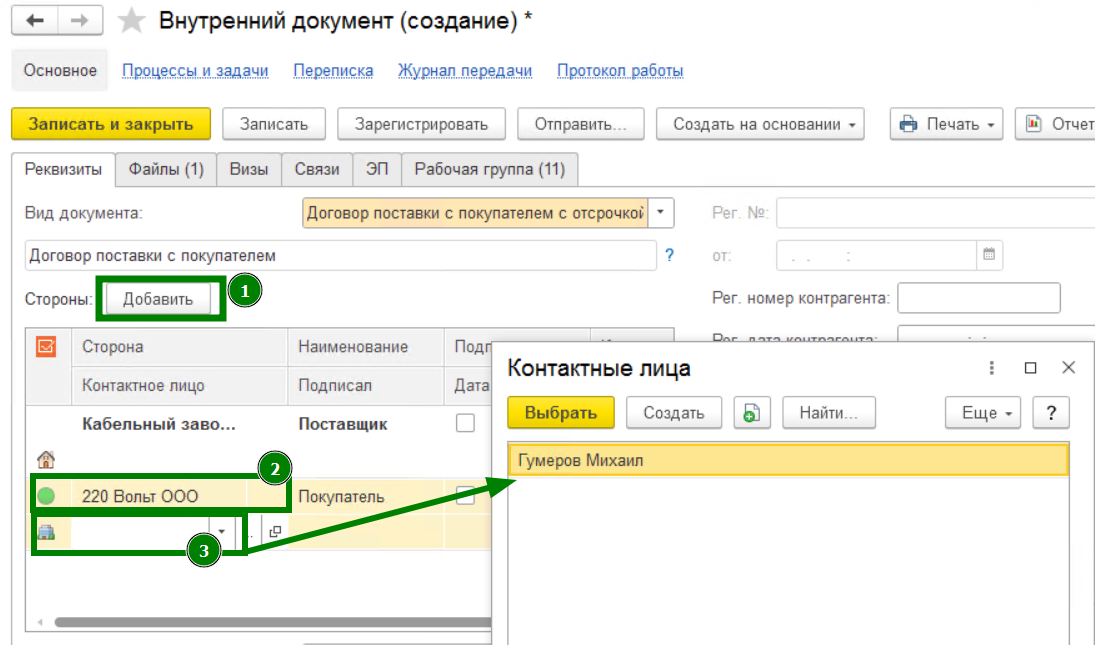
Task: Open Файлы (1) tab
Action: [166, 170]
